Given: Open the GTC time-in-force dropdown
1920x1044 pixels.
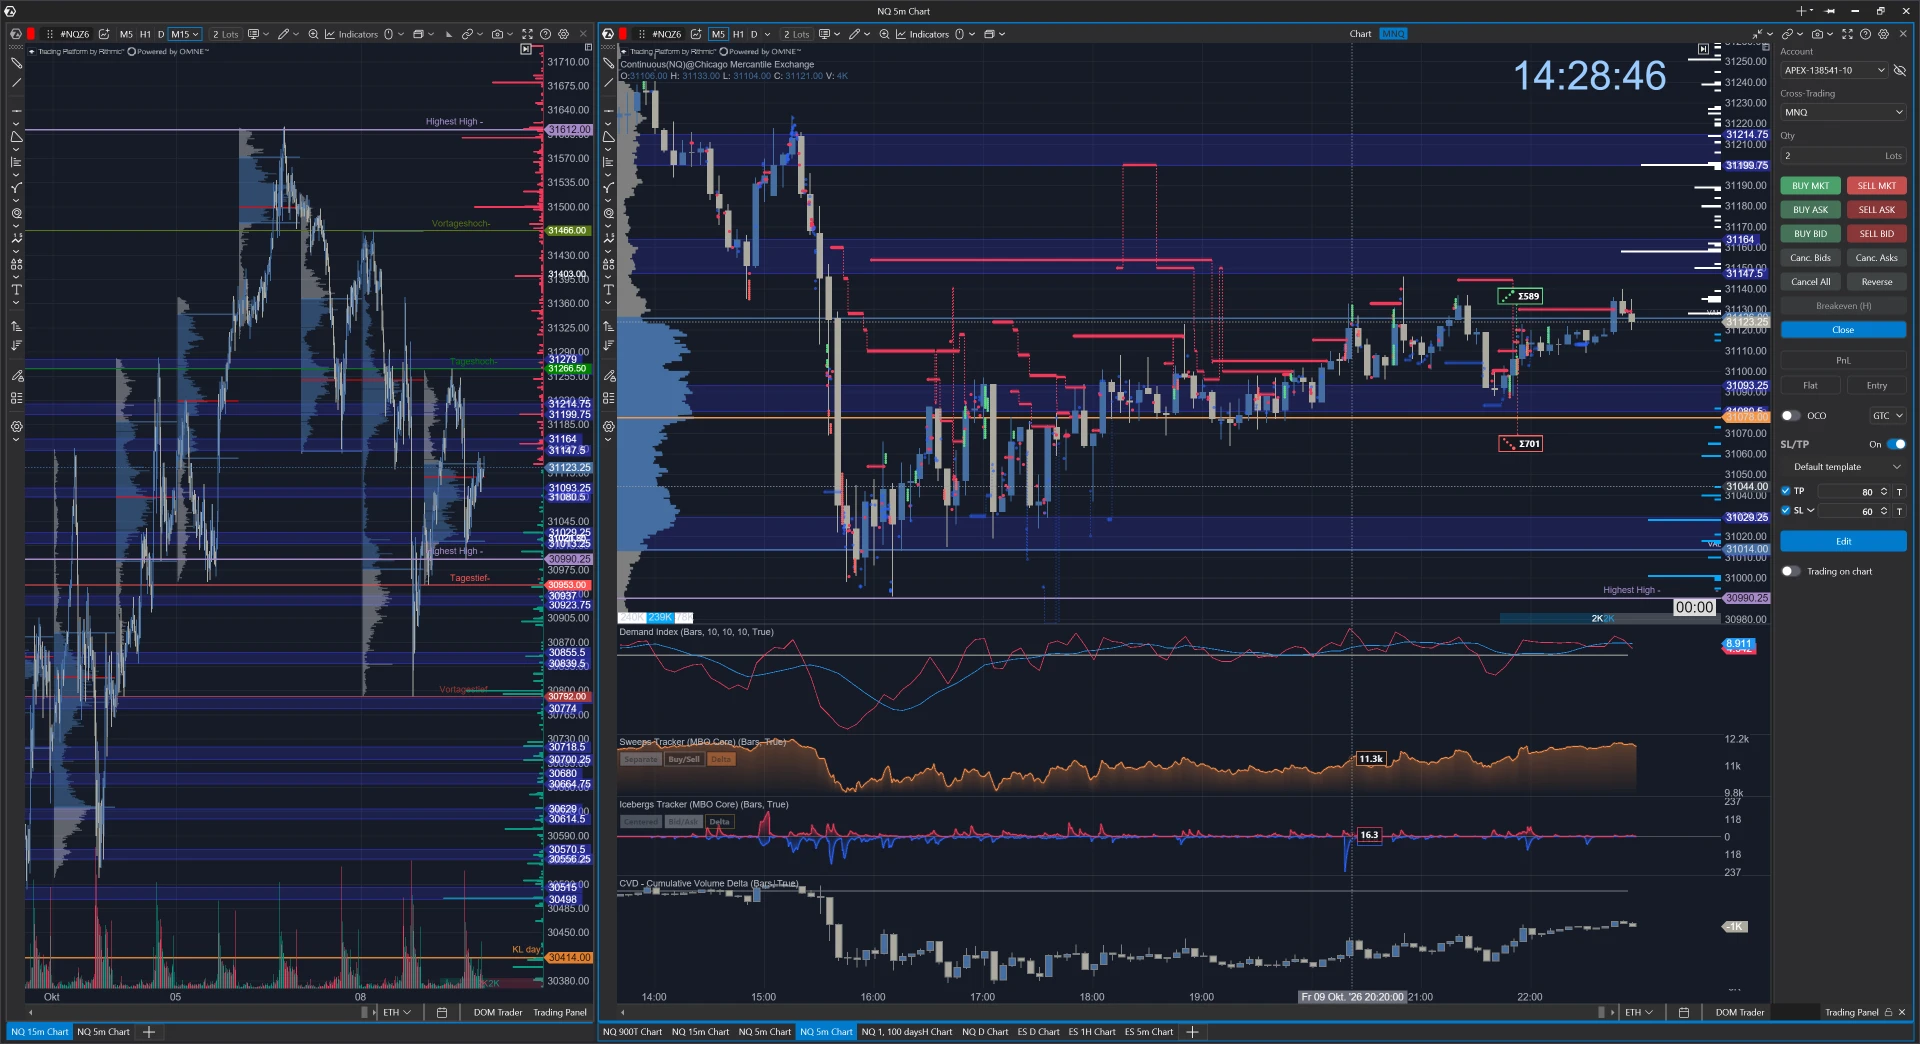Looking at the screenshot, I should pyautogui.click(x=1888, y=415).
